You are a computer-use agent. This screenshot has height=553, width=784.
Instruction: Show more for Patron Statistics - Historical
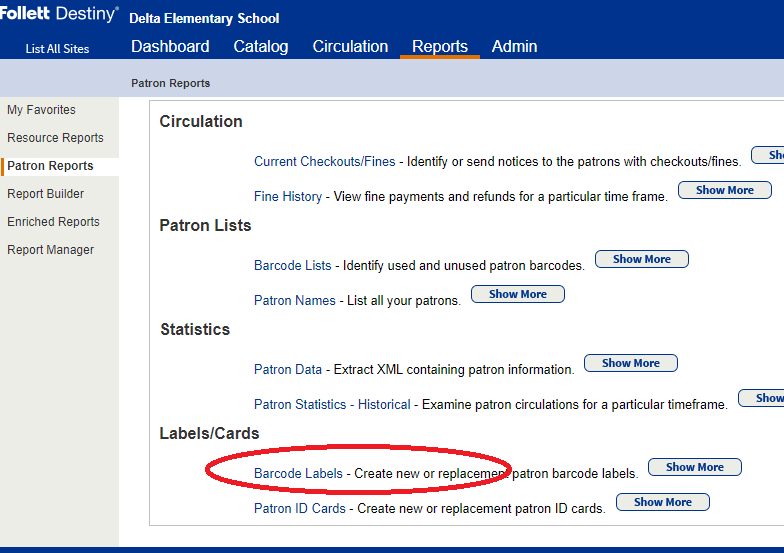(761, 398)
